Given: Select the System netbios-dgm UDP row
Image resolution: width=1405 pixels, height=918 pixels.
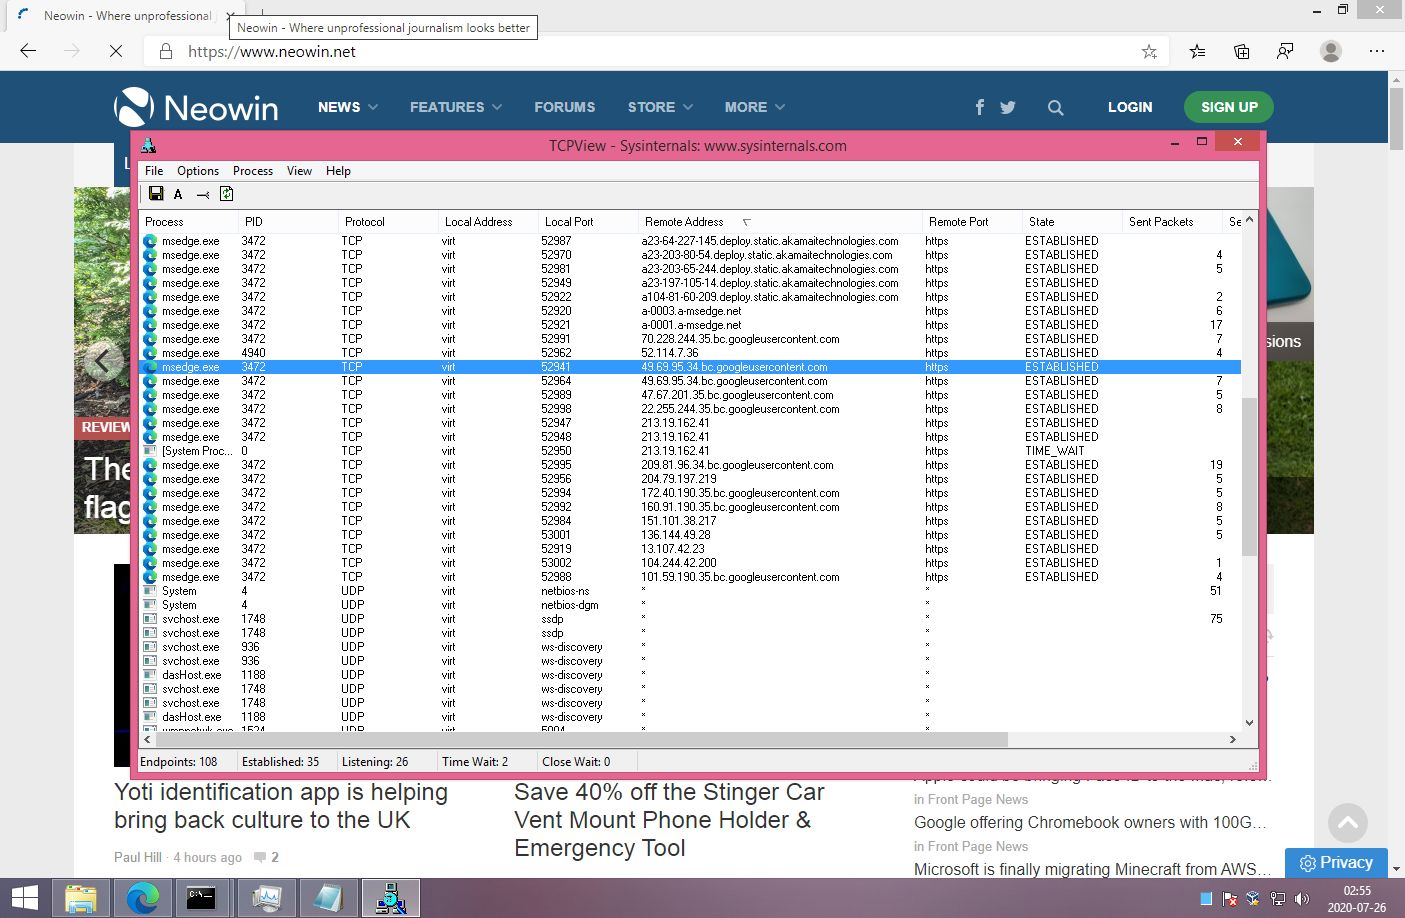Looking at the screenshot, I should (690, 605).
